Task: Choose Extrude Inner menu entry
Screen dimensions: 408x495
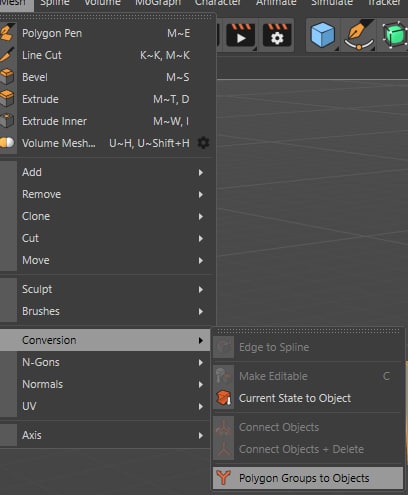Action: click(107, 121)
